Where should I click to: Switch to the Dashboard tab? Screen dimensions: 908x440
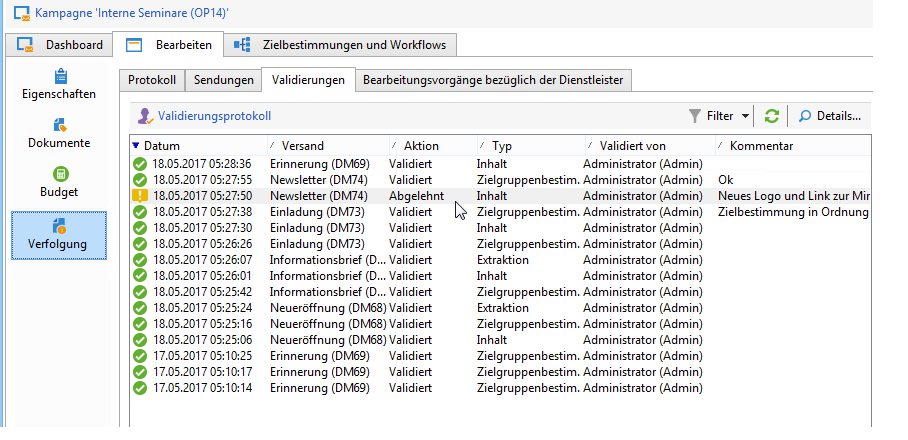click(62, 45)
